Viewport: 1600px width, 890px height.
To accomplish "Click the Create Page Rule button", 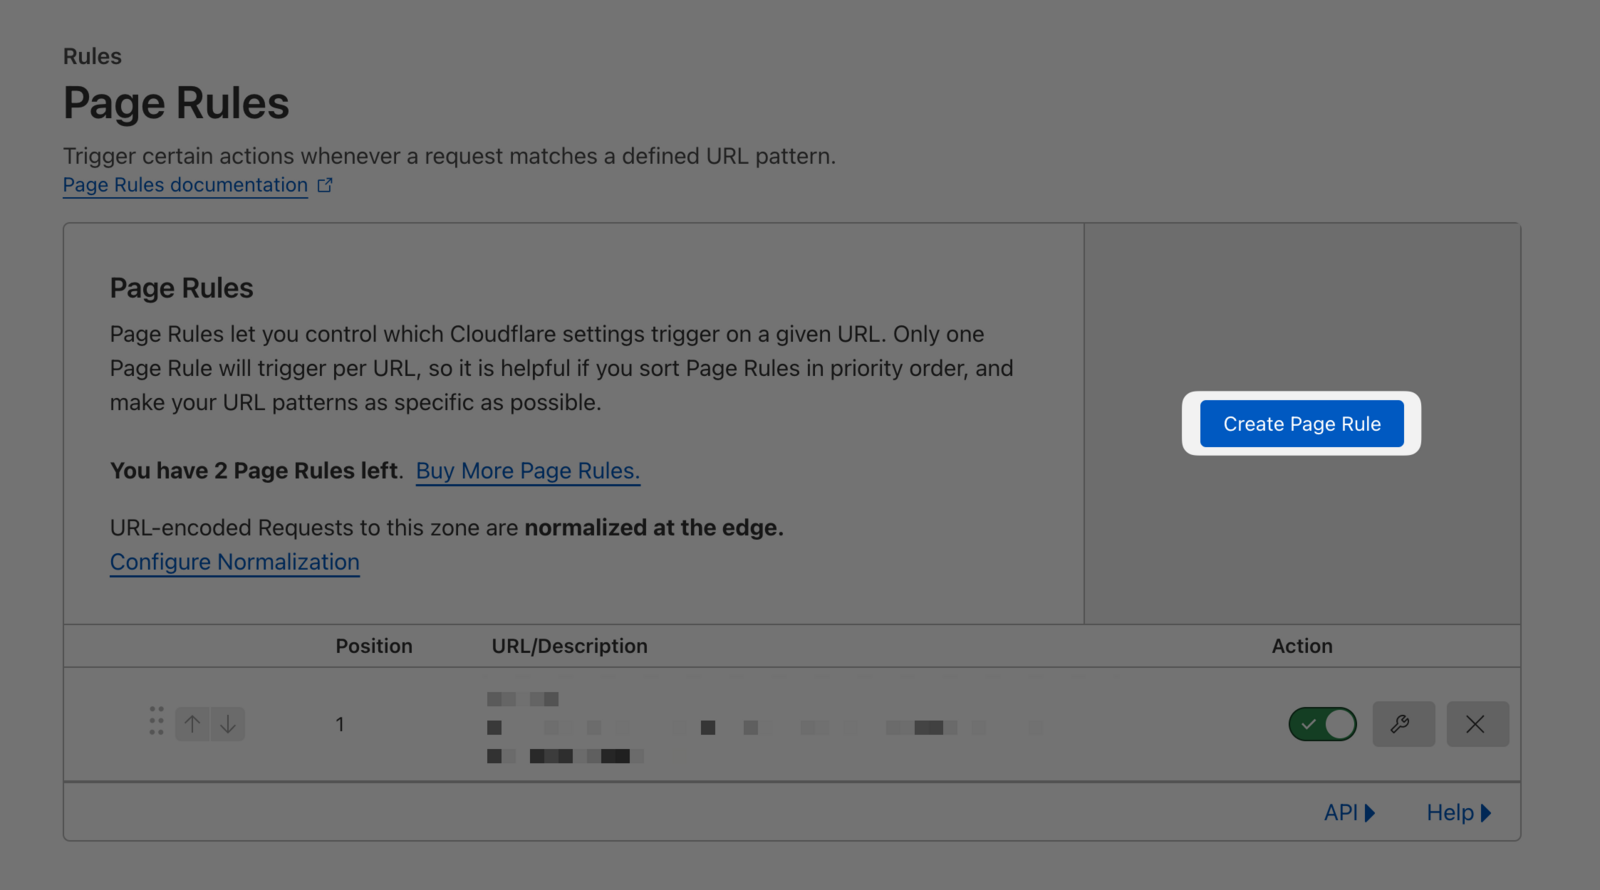I will point(1301,424).
